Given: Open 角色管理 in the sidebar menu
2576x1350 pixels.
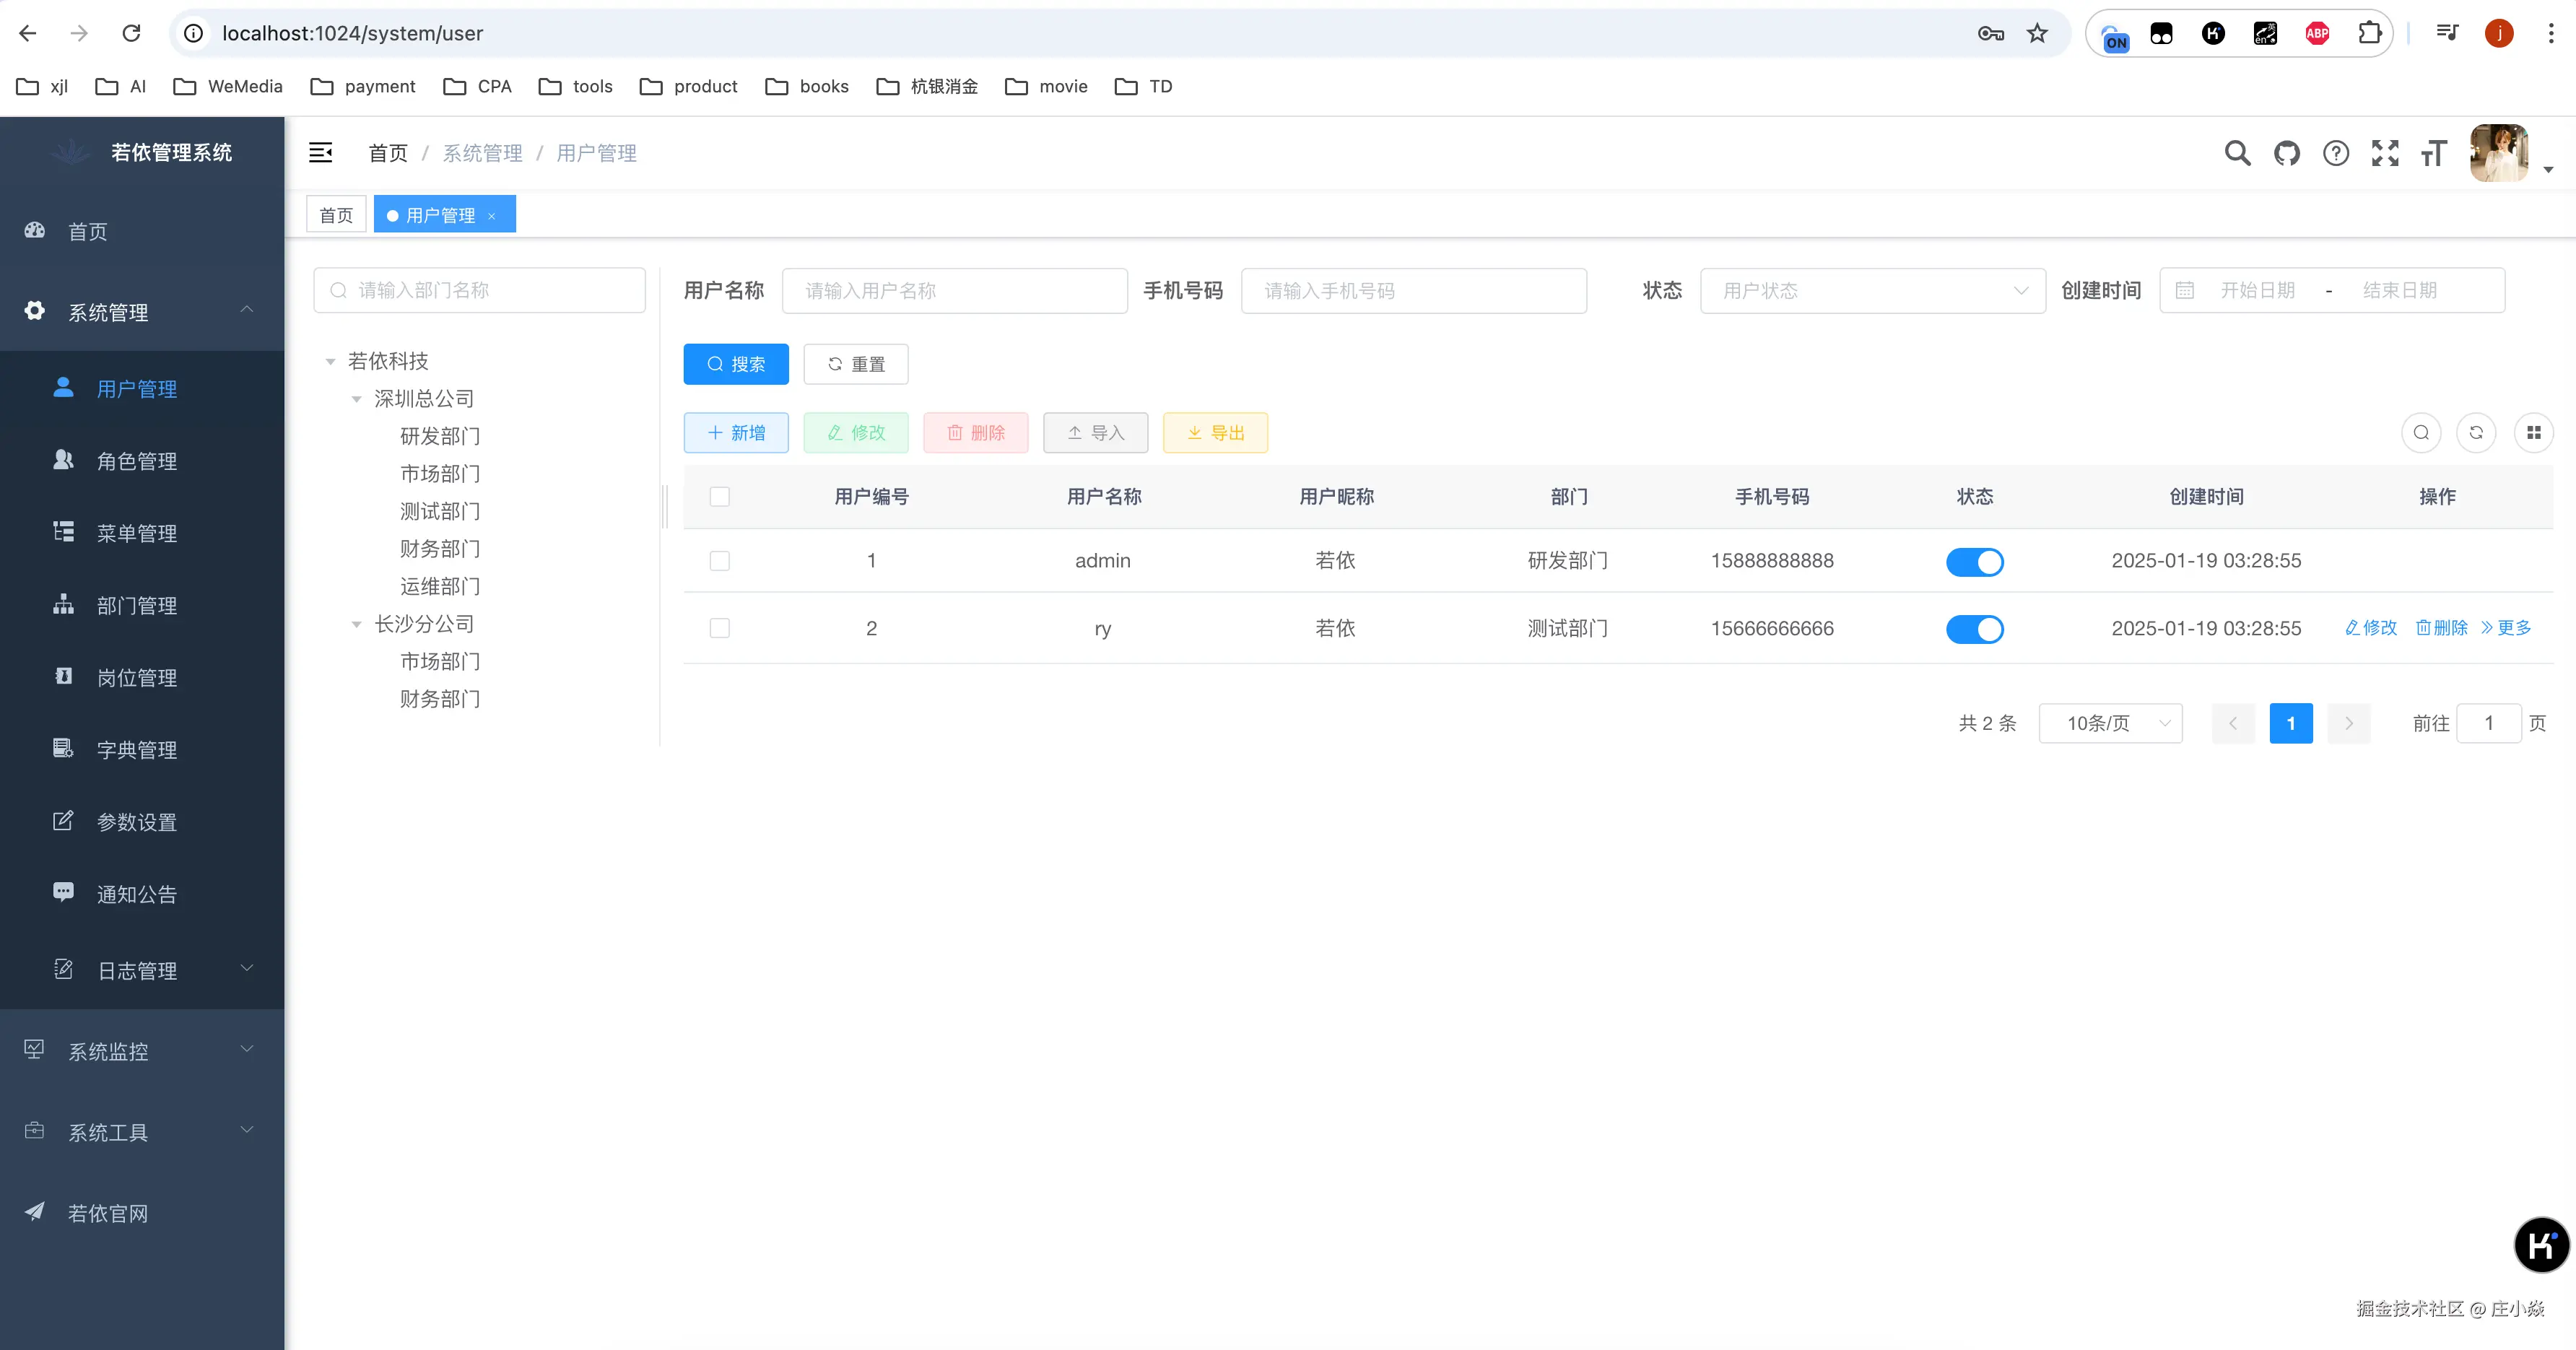Looking at the screenshot, I should pyautogui.click(x=136, y=461).
